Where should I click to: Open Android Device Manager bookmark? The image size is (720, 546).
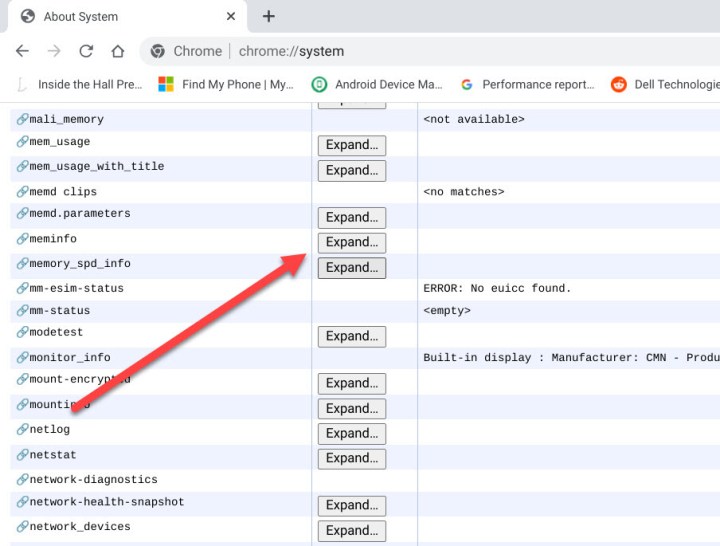[x=377, y=84]
